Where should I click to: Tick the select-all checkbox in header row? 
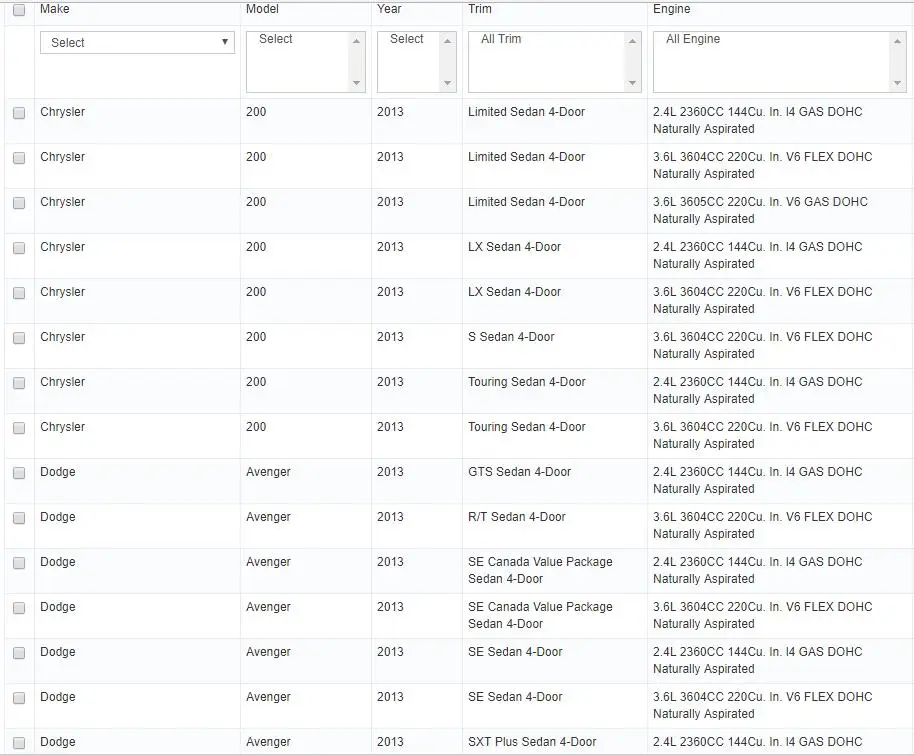[x=19, y=10]
